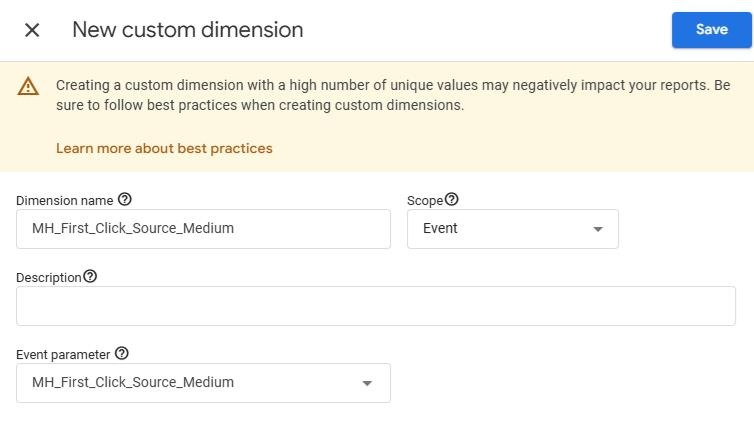Click the help icon next to Scope
Viewport: 754px width, 424px height.
coord(452,200)
